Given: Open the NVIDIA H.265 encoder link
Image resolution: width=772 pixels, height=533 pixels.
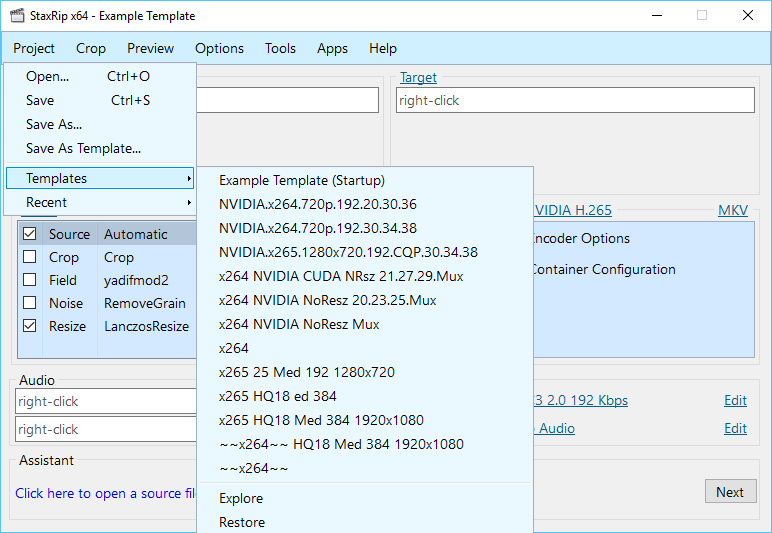Looking at the screenshot, I should coord(573,210).
